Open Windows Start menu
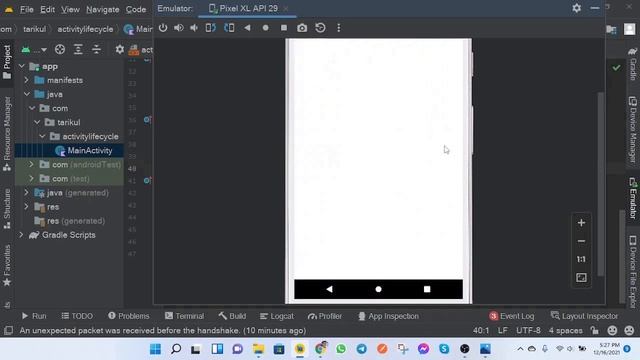 click(x=156, y=349)
